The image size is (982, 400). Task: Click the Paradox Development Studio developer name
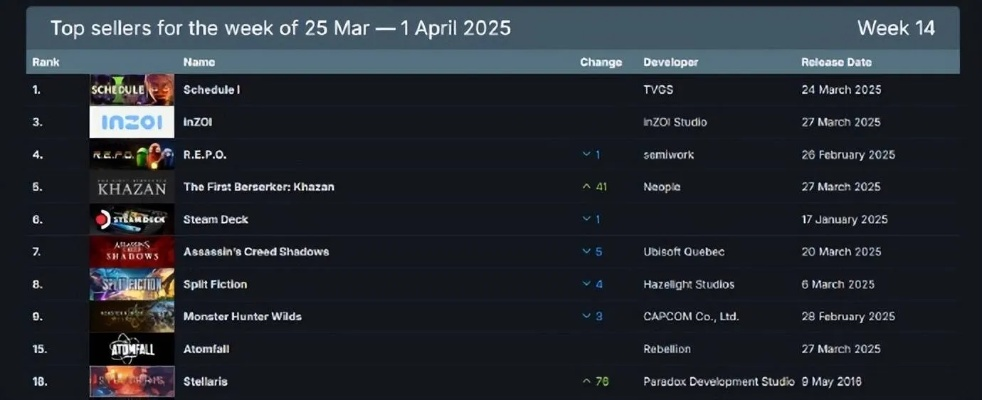[719, 381]
